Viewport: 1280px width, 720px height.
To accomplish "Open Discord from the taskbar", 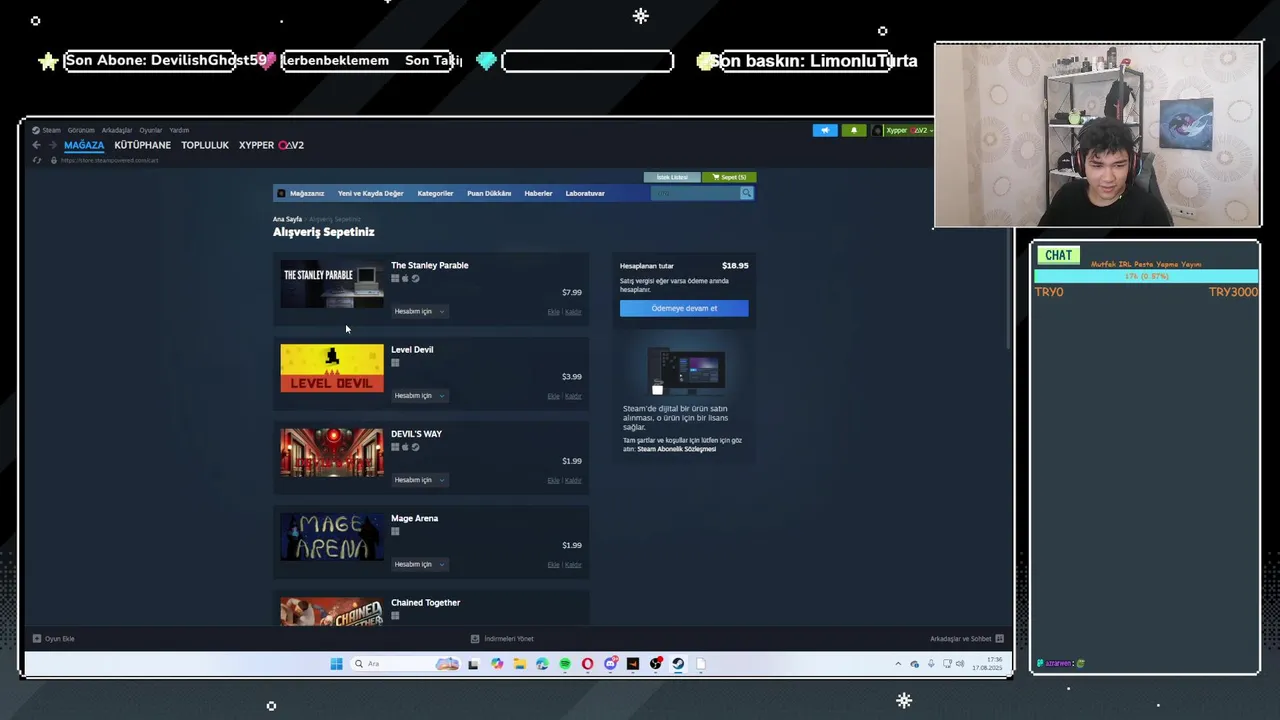I will (x=611, y=663).
